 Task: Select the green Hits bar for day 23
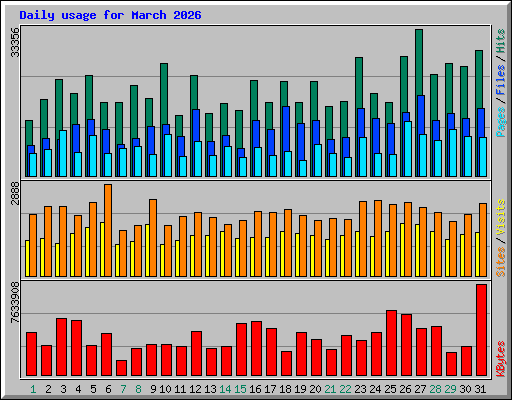pos(359,83)
